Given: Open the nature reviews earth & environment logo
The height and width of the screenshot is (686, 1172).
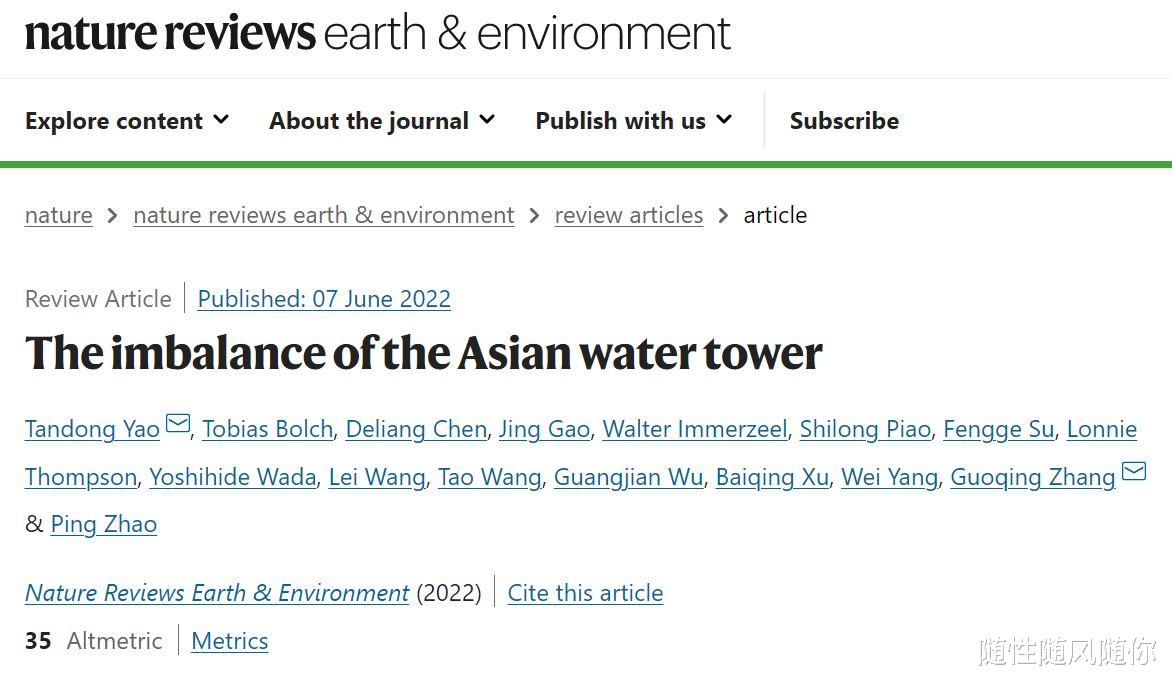Looking at the screenshot, I should tap(377, 33).
